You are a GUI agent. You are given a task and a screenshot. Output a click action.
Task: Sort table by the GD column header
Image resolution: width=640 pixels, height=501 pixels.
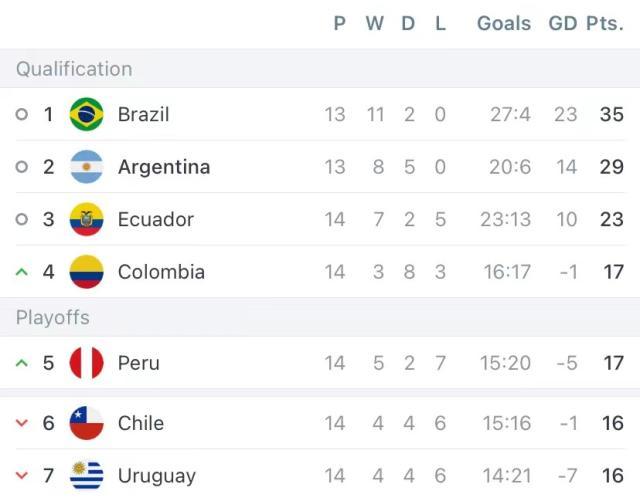click(563, 23)
